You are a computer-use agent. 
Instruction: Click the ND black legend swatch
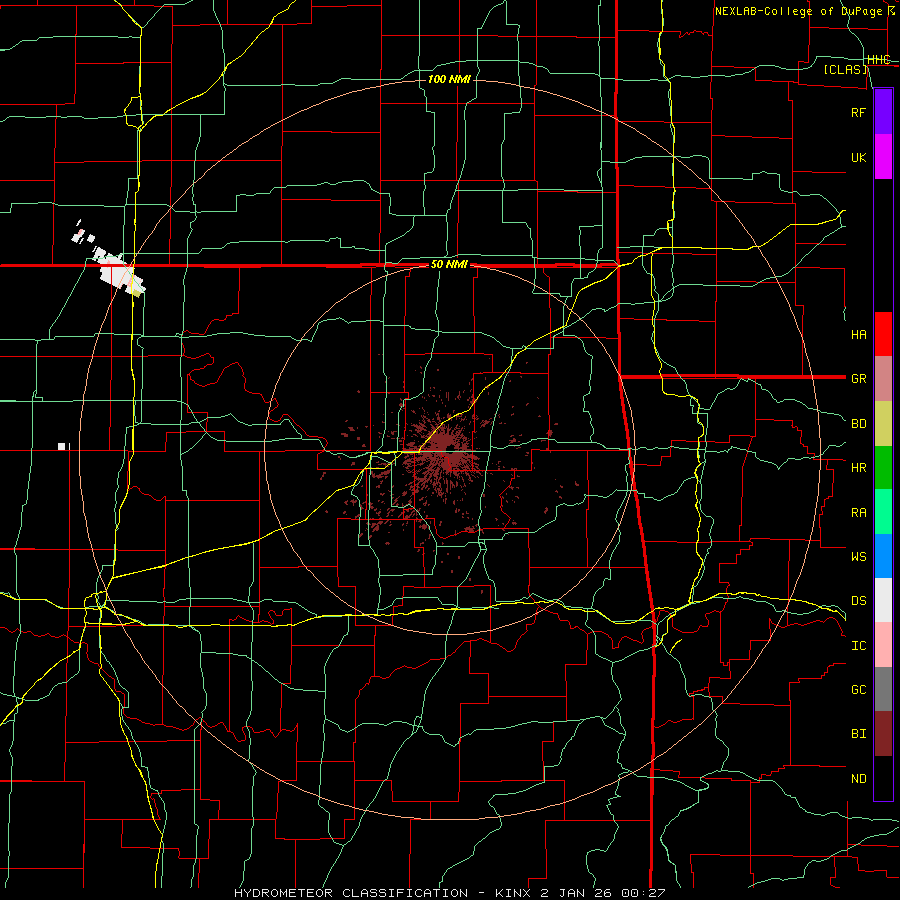(883, 778)
